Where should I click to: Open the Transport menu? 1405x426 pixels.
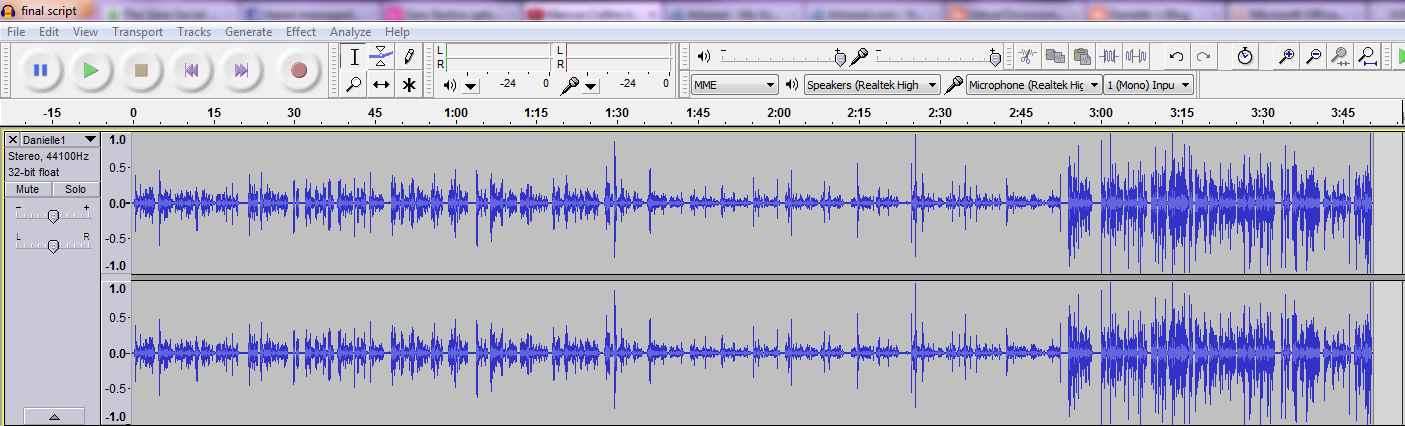(x=138, y=32)
